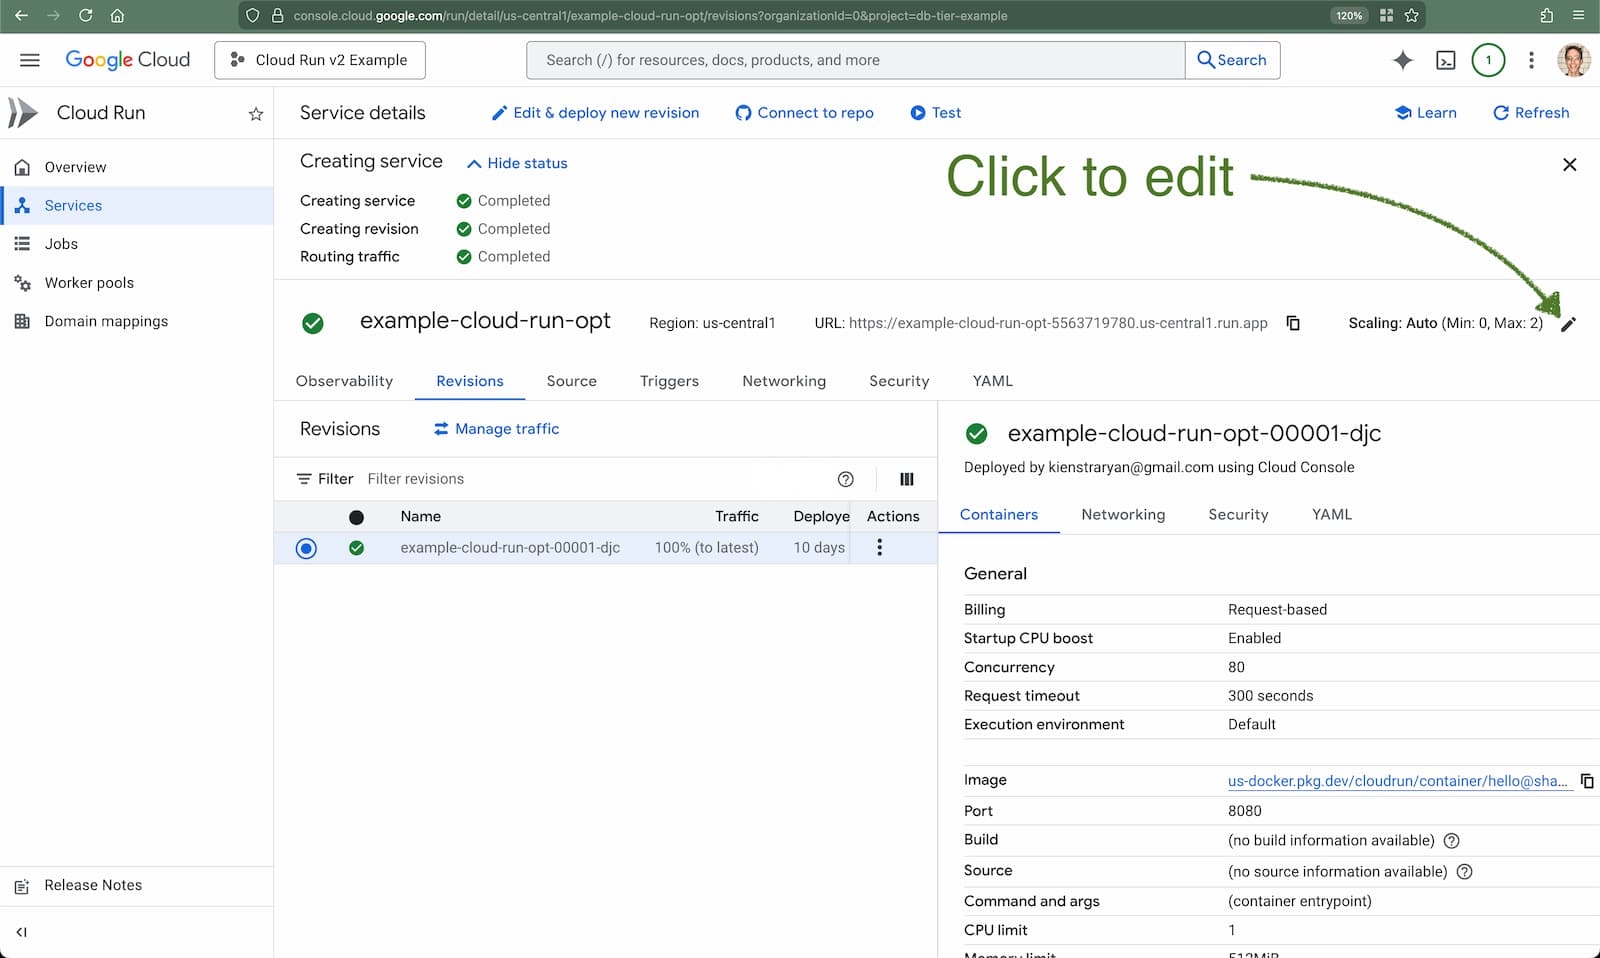This screenshot has height=958, width=1600.
Task: Edit scaling with the pencil icon
Action: point(1568,323)
